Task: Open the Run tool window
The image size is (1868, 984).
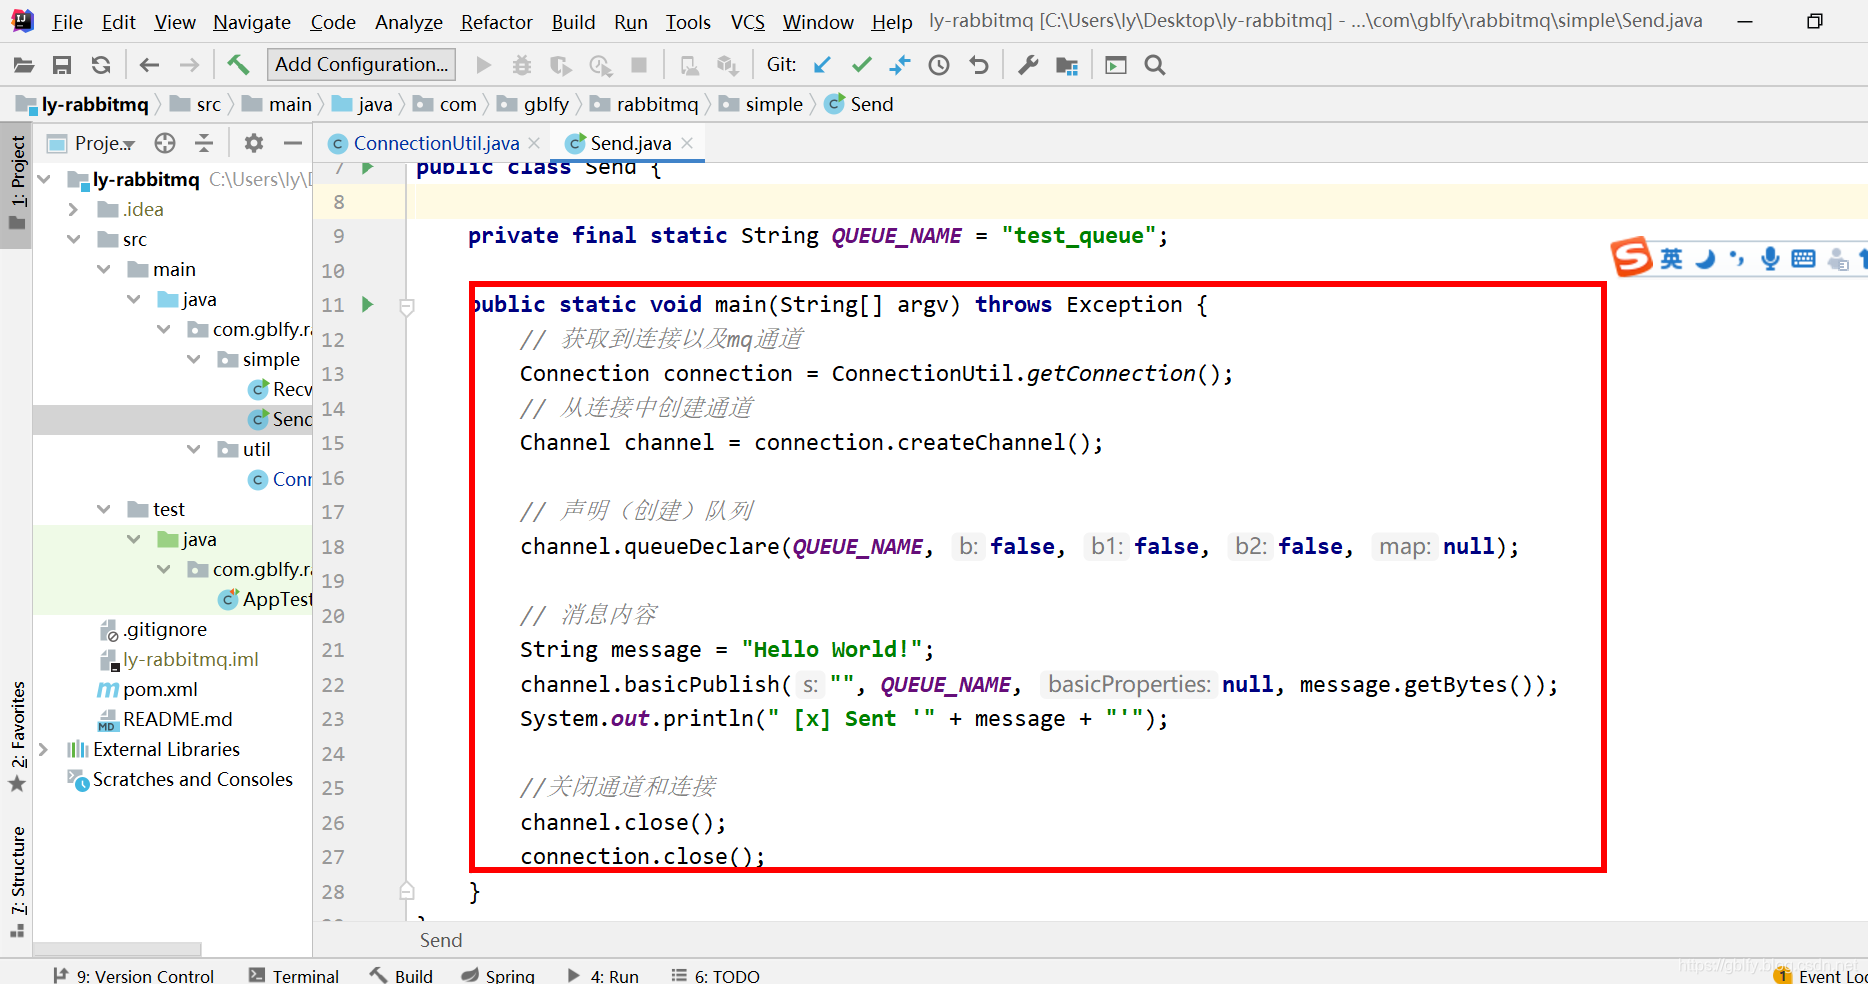Action: (x=604, y=975)
